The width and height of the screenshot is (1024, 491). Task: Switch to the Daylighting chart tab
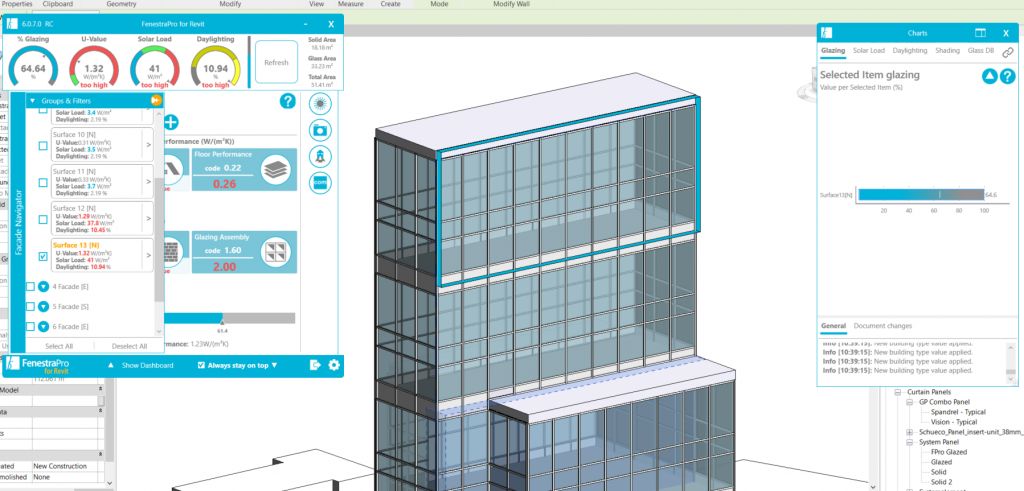click(910, 50)
